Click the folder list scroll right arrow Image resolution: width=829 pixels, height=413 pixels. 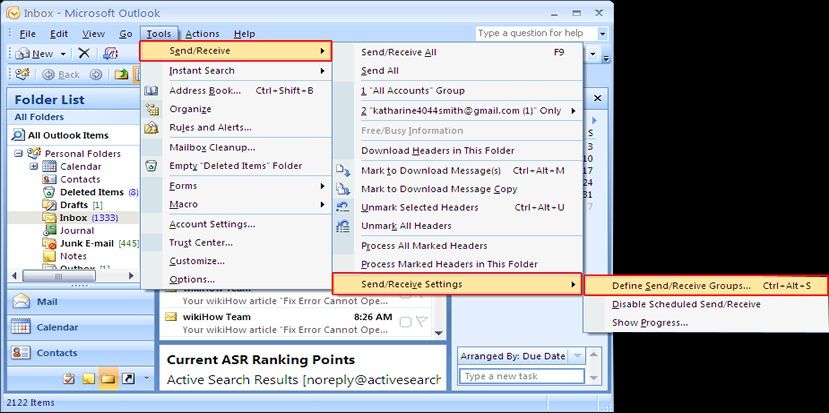(131, 276)
